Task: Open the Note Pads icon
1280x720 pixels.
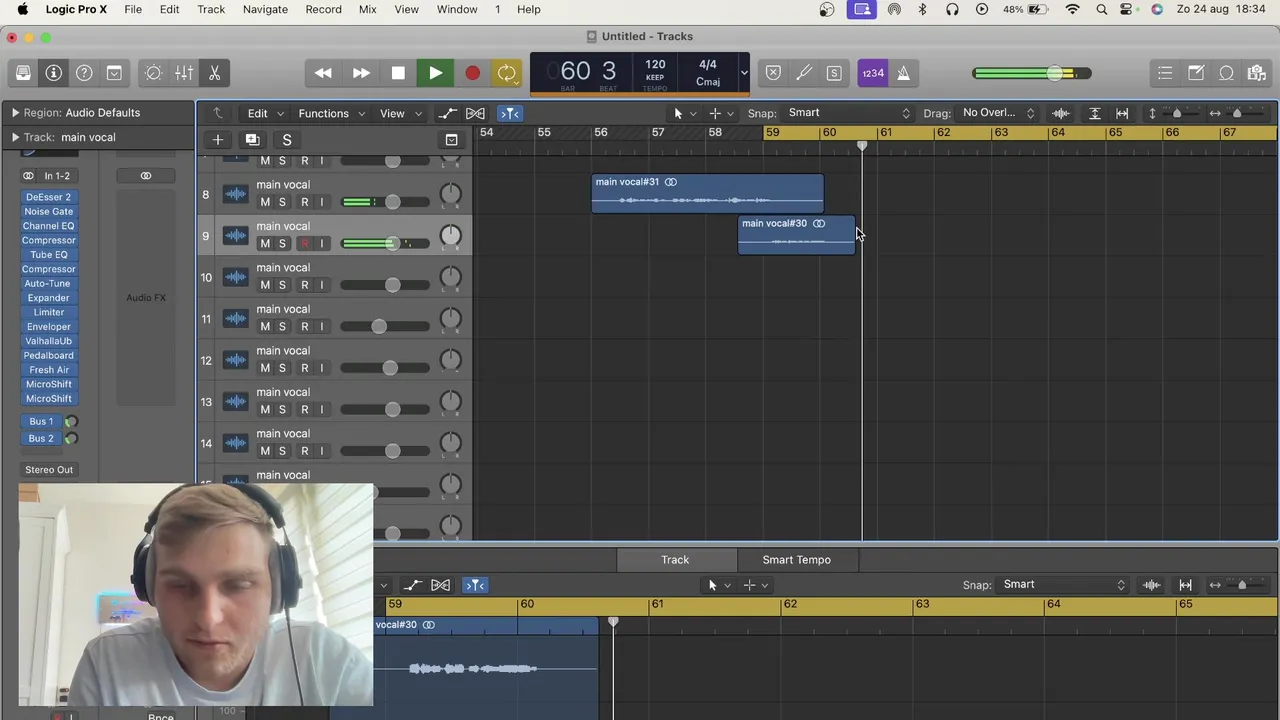Action: (1196, 73)
